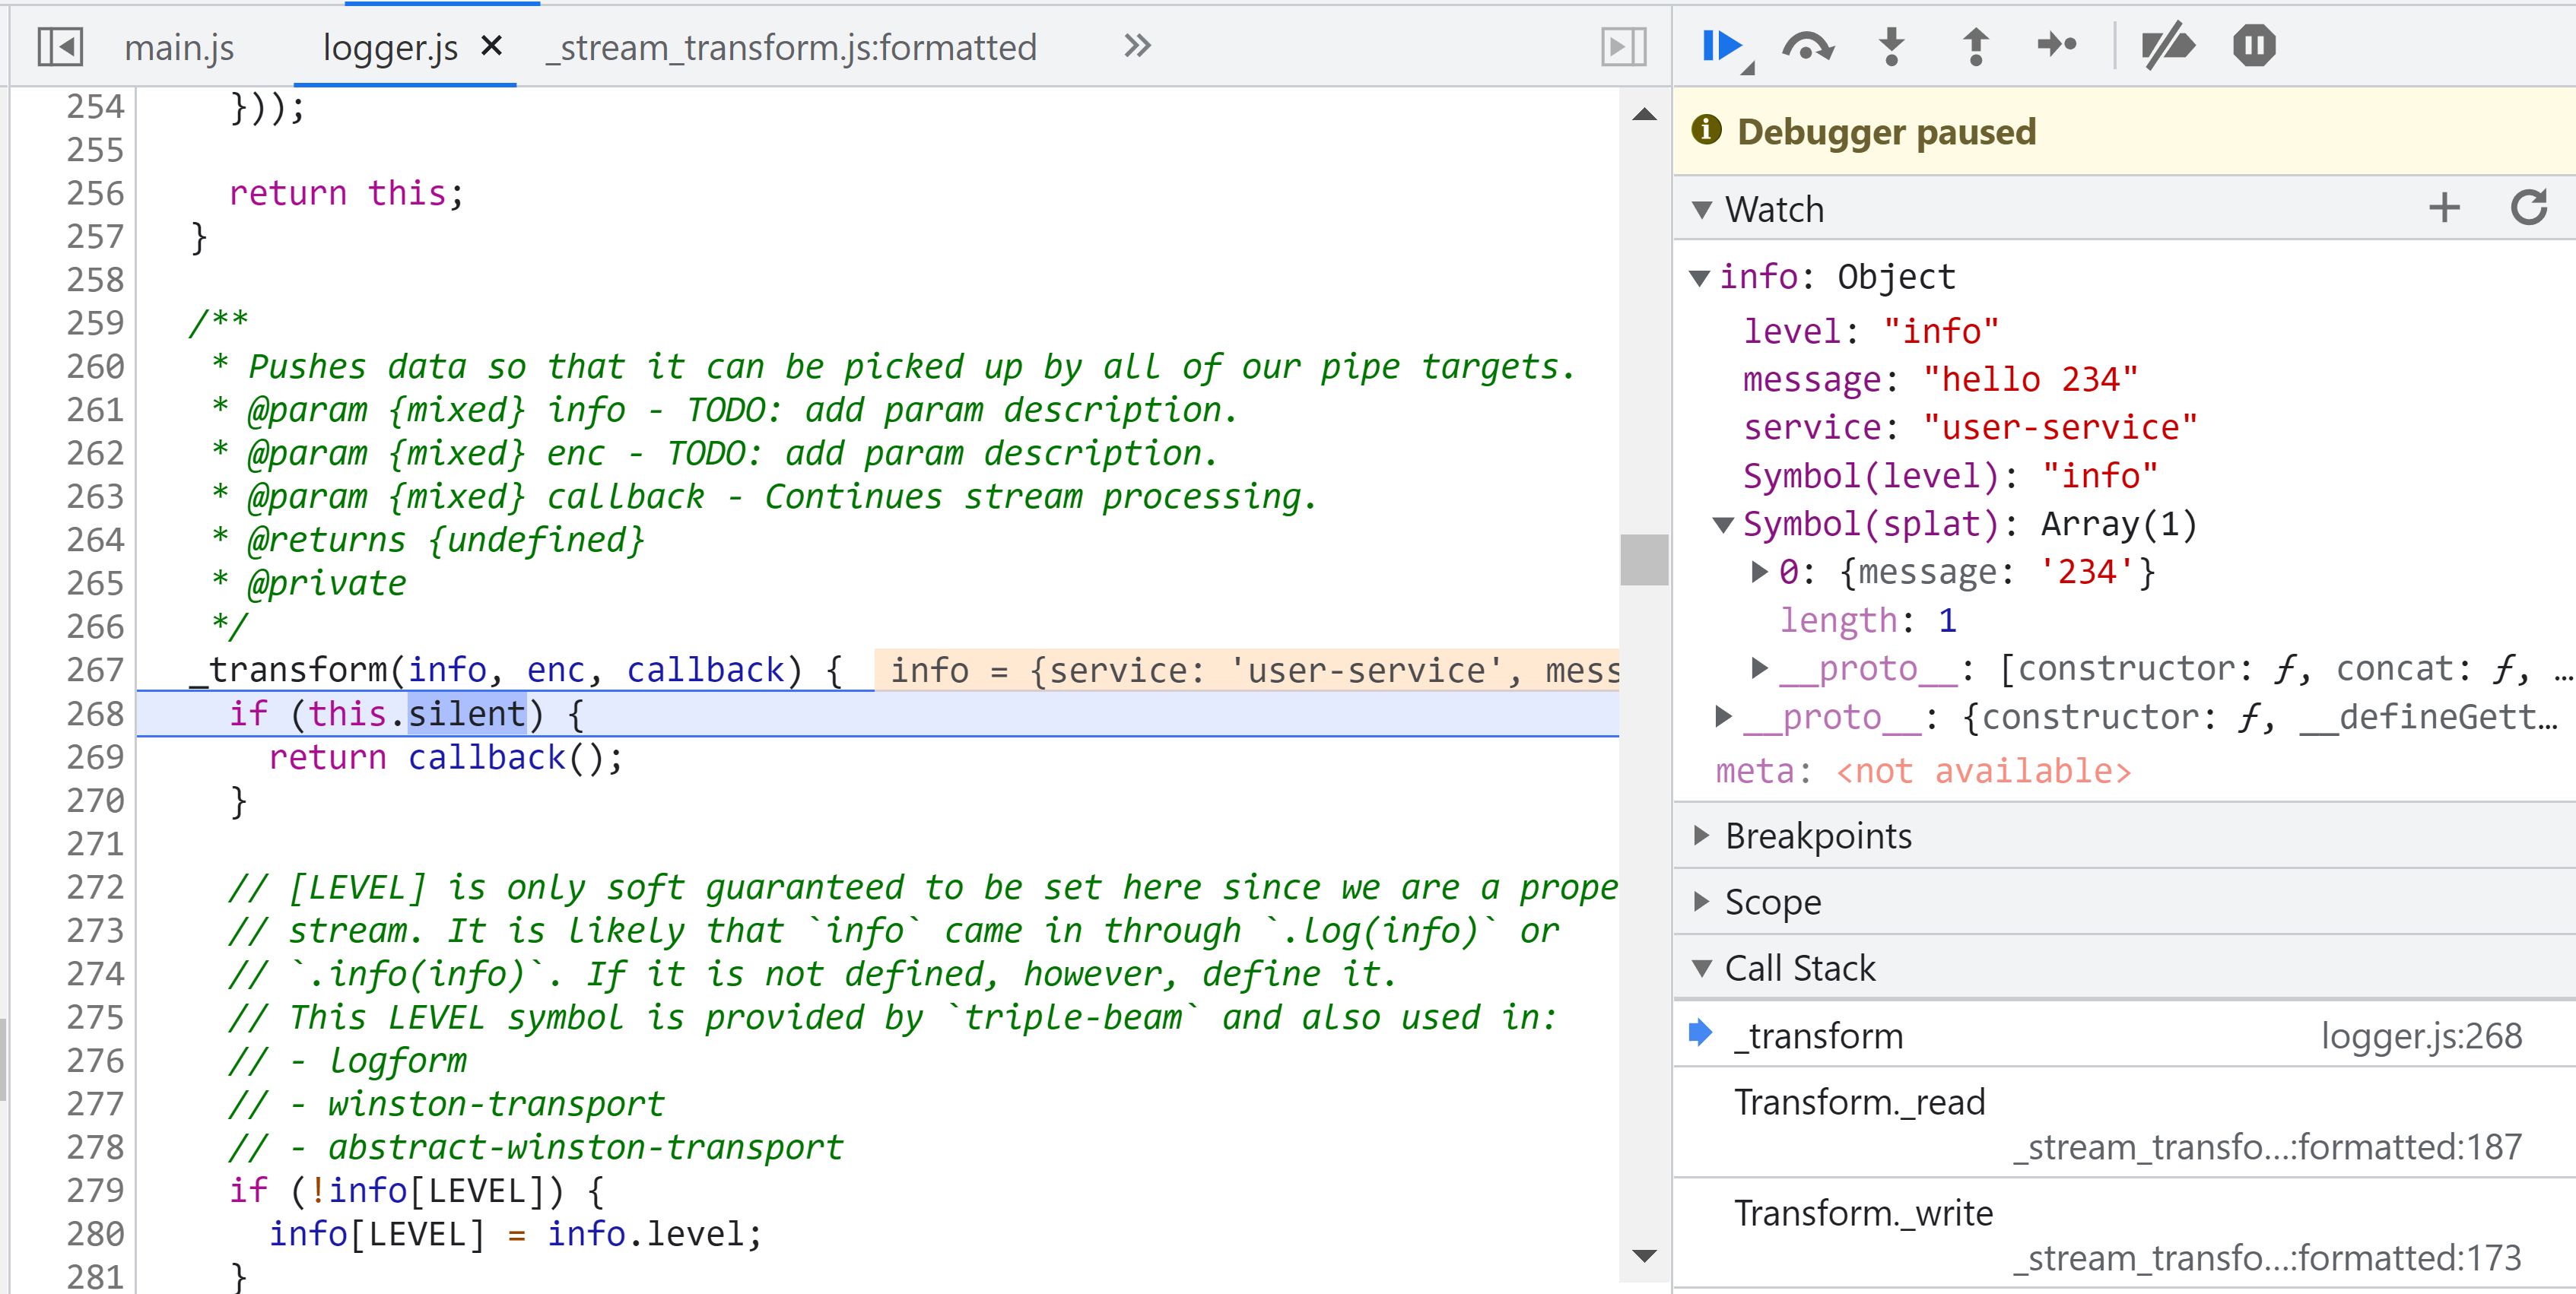Collapse the Symbol(splat) array
Viewport: 2576px width, 1294px height.
click(1723, 524)
